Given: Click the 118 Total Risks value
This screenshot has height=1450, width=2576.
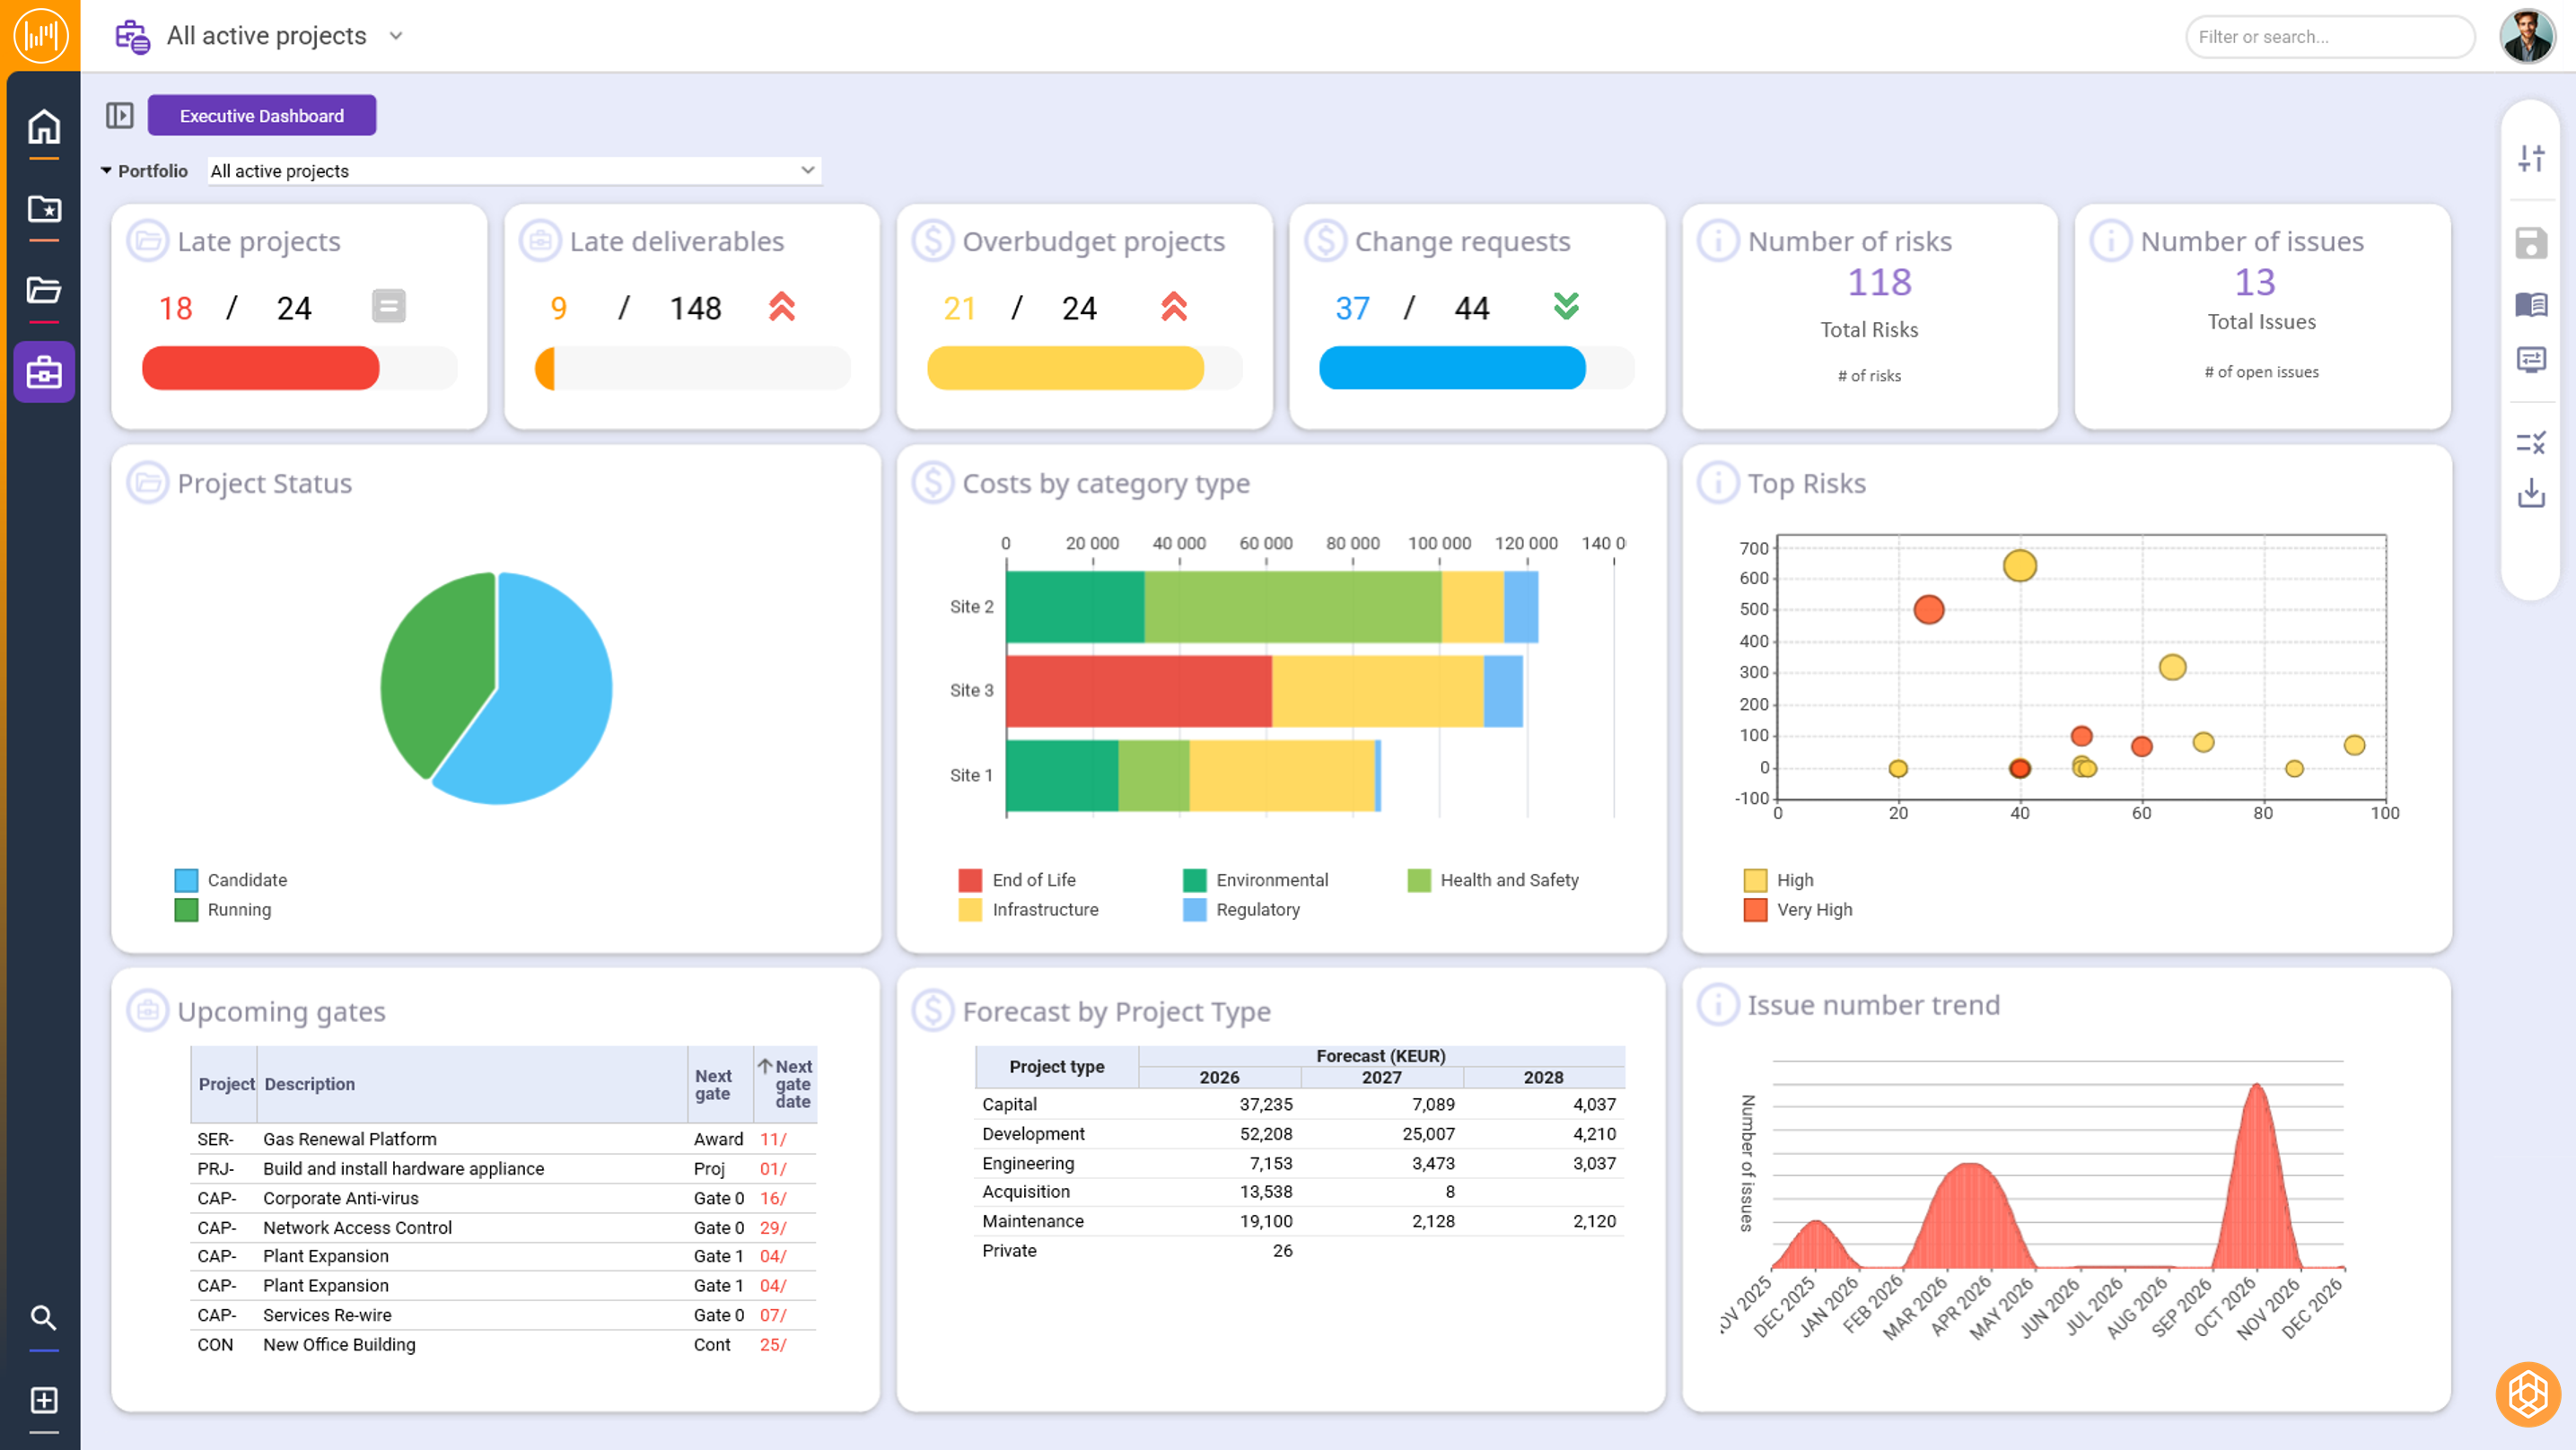Looking at the screenshot, I should [x=1879, y=282].
